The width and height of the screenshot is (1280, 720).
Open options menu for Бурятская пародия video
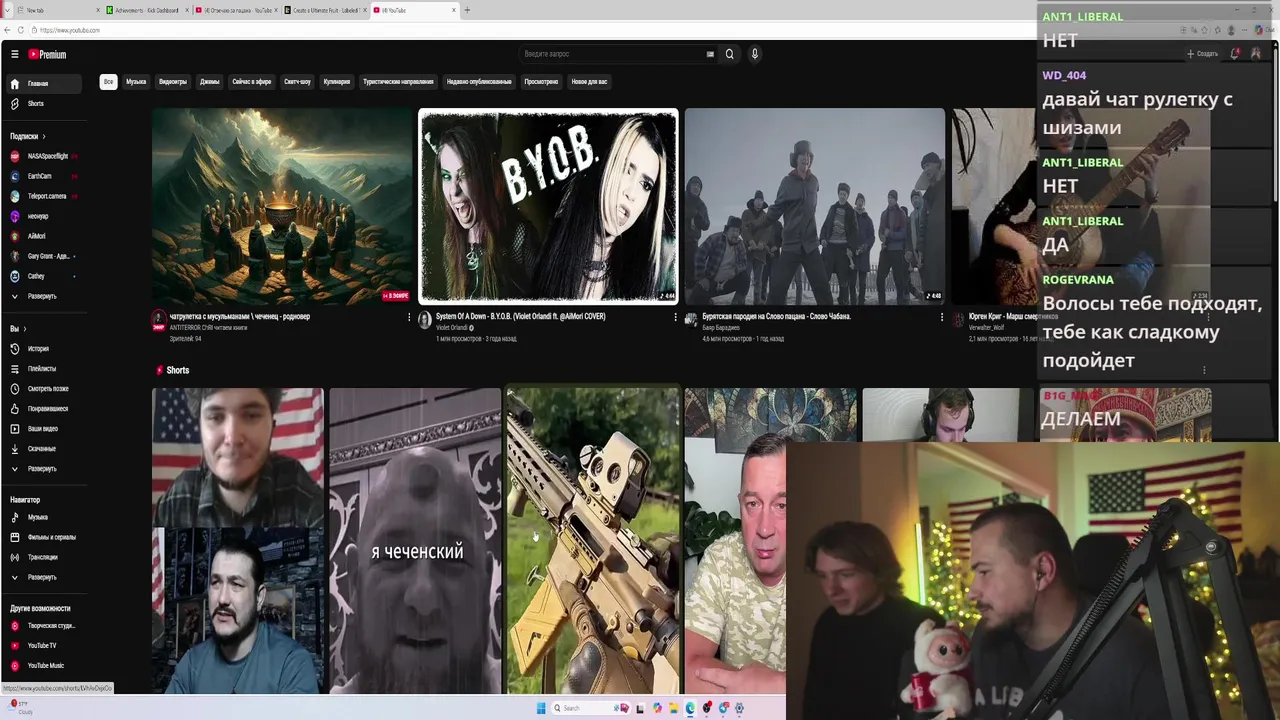tap(942, 317)
